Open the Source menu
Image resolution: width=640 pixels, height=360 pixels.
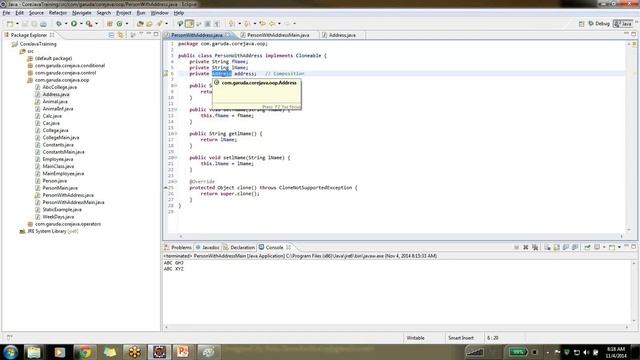point(36,13)
